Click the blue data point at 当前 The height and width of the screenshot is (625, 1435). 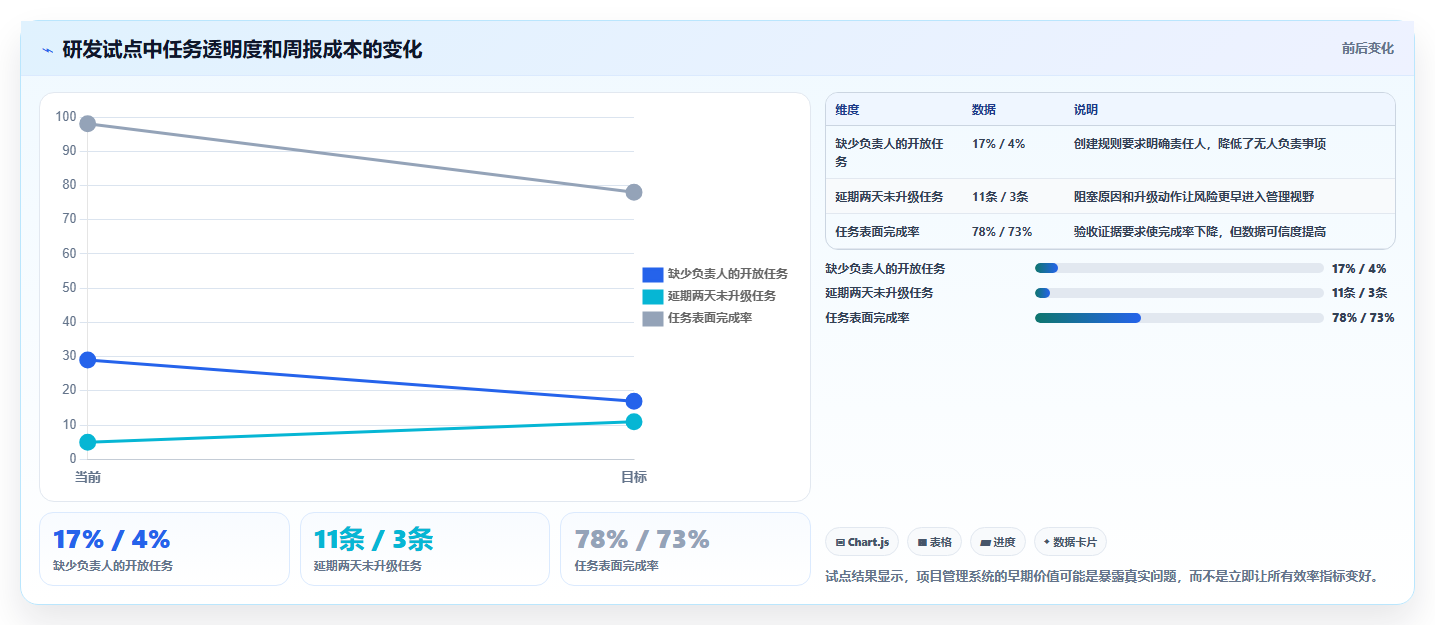(x=88, y=360)
